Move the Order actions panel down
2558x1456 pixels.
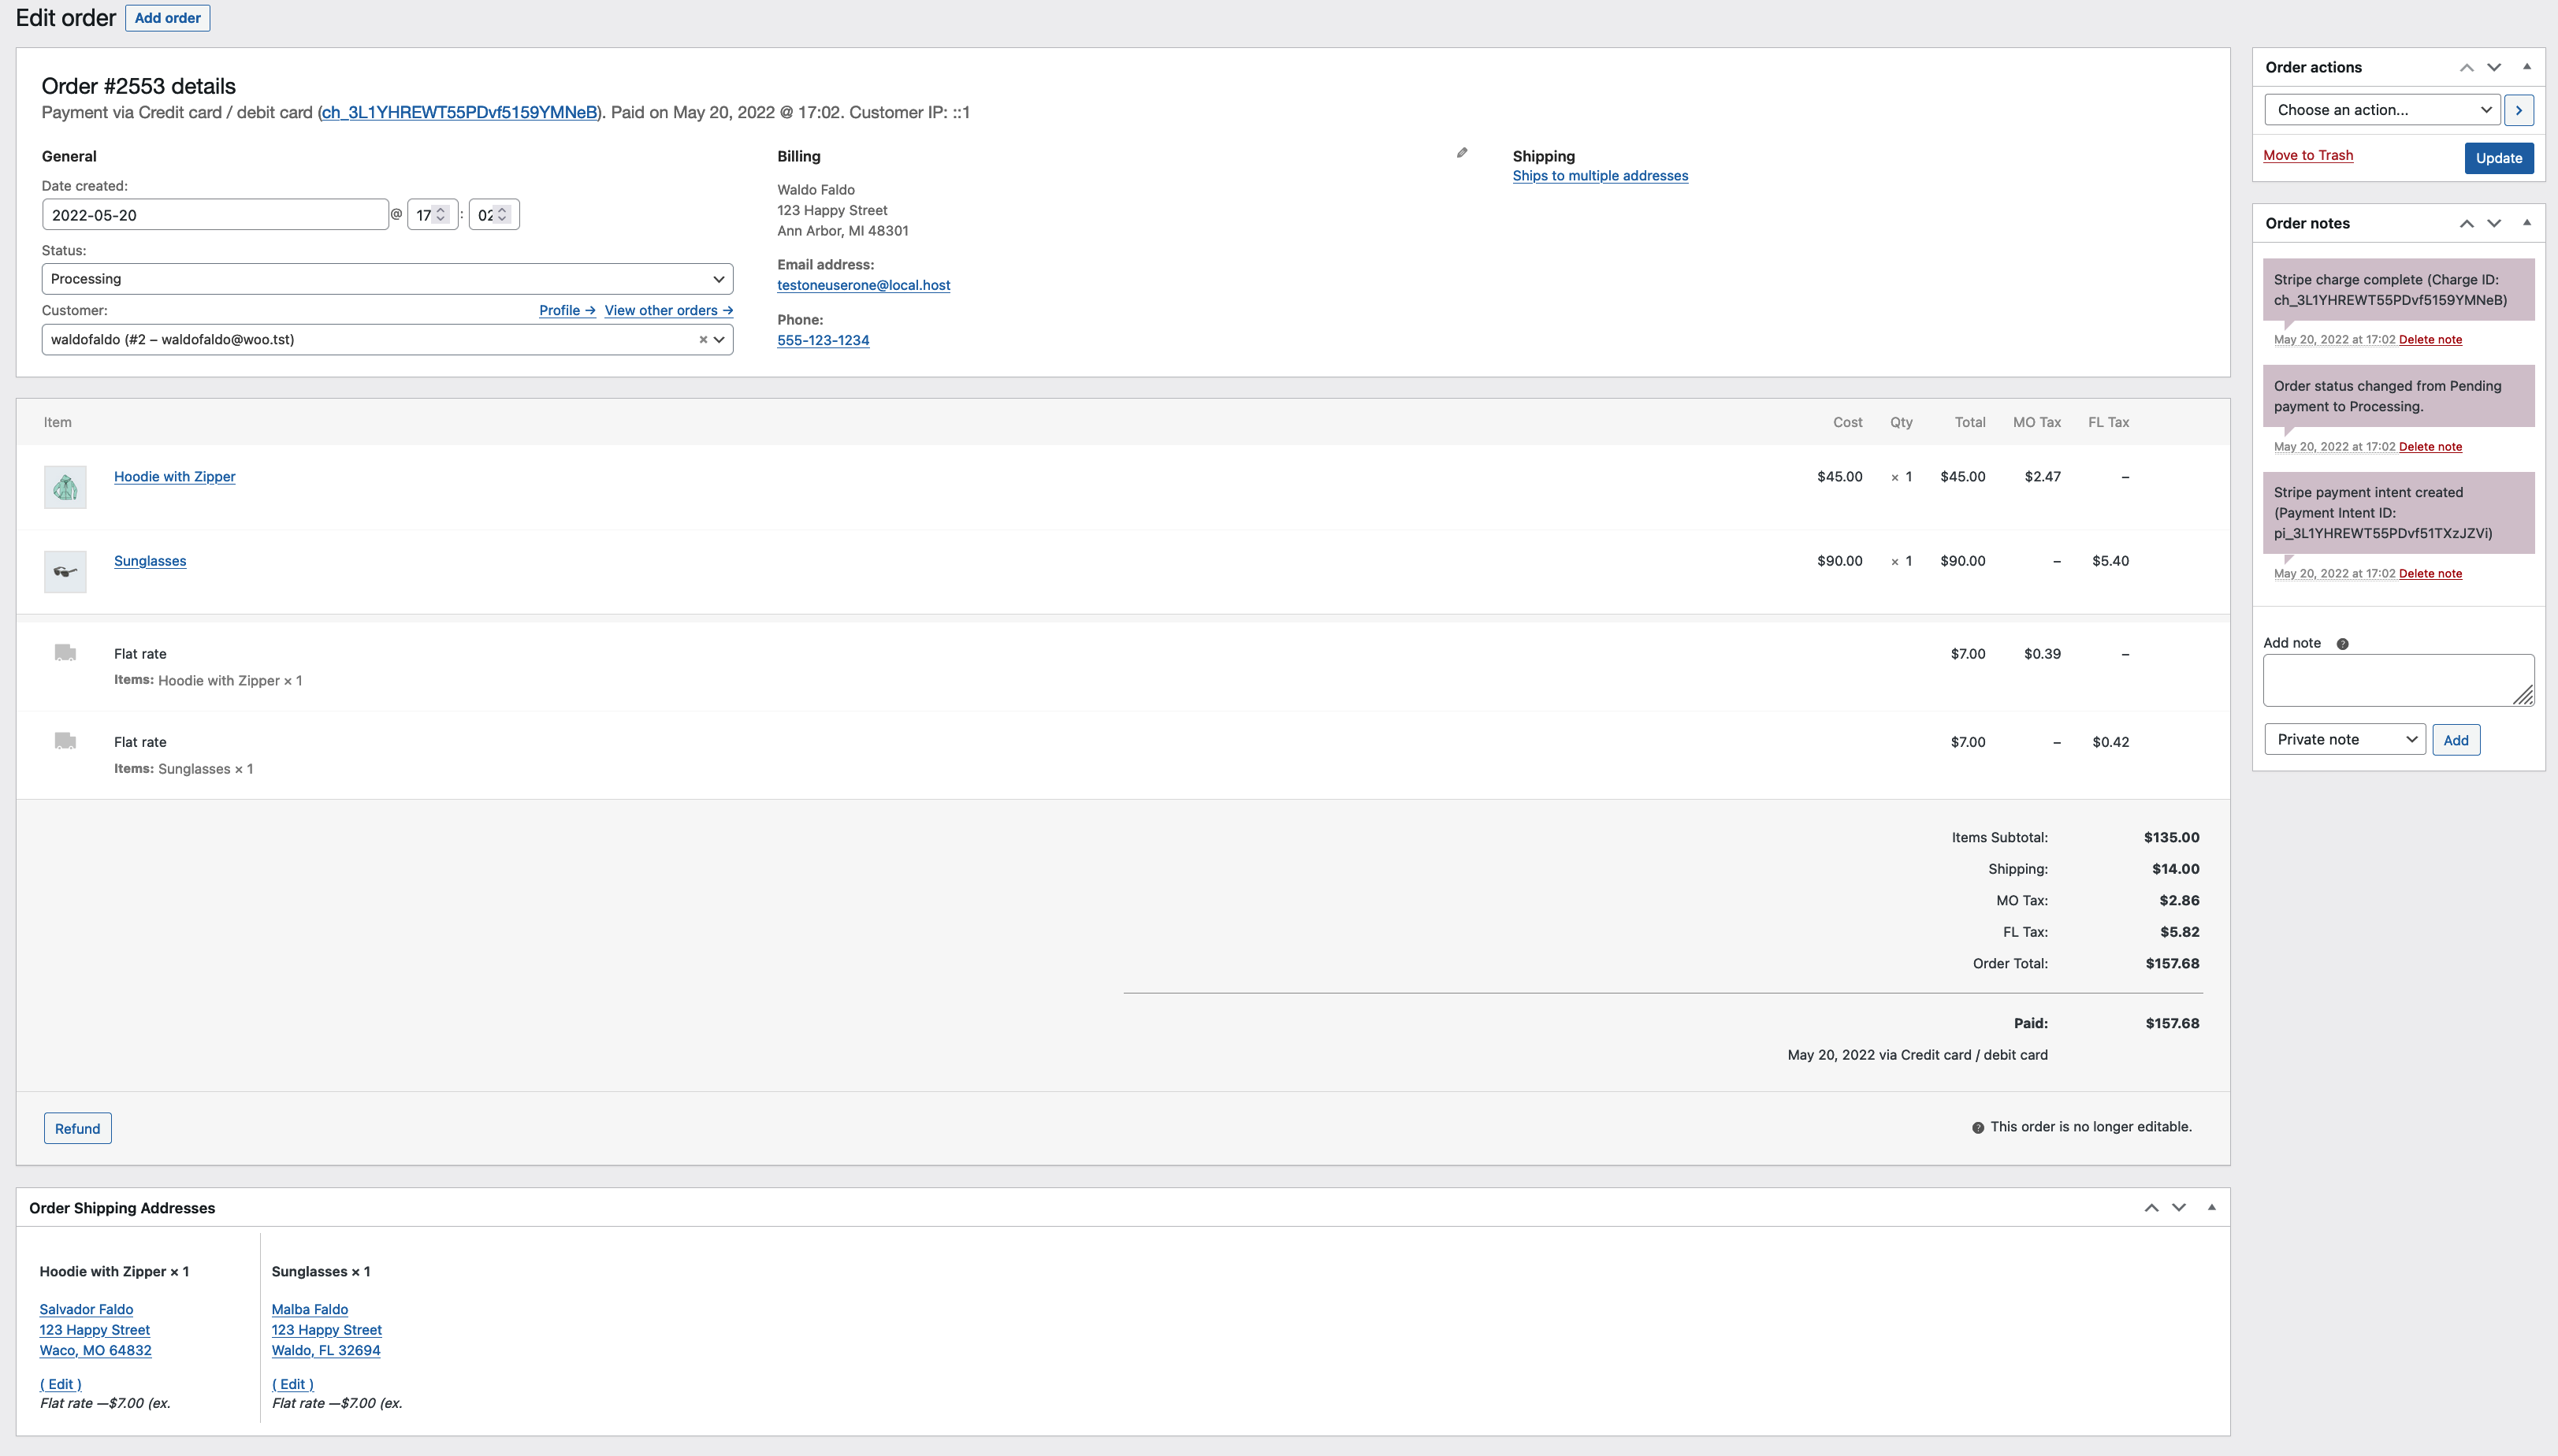(x=2494, y=67)
